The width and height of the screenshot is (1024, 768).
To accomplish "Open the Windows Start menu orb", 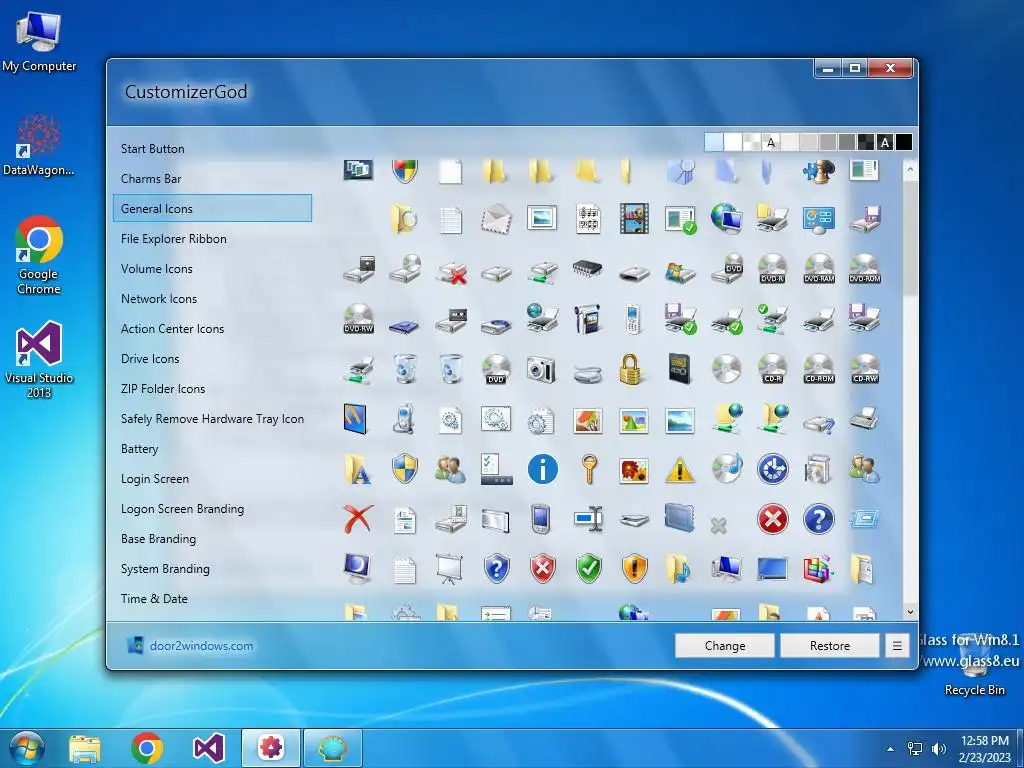I will tap(27, 748).
